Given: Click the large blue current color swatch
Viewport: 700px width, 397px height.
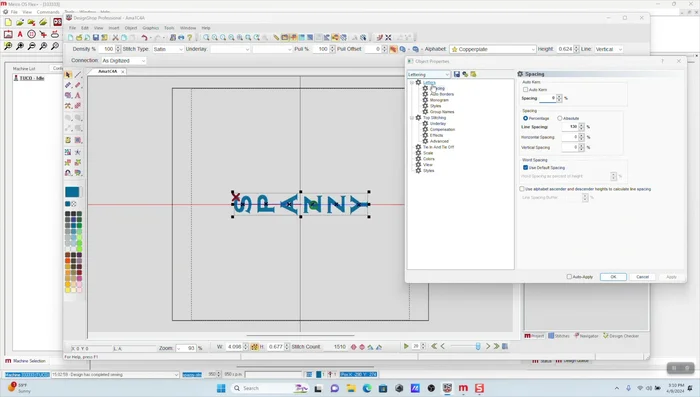Looking at the screenshot, I should point(72,192).
